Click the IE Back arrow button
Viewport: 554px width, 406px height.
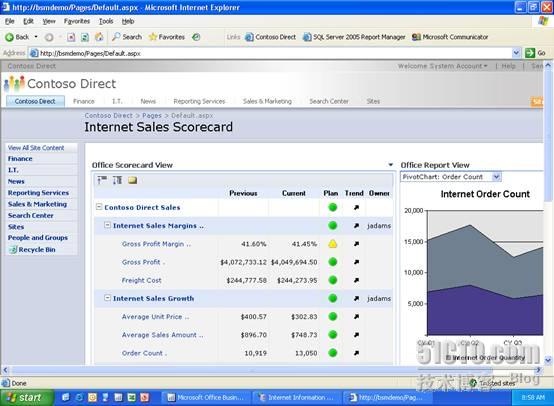click(17, 37)
